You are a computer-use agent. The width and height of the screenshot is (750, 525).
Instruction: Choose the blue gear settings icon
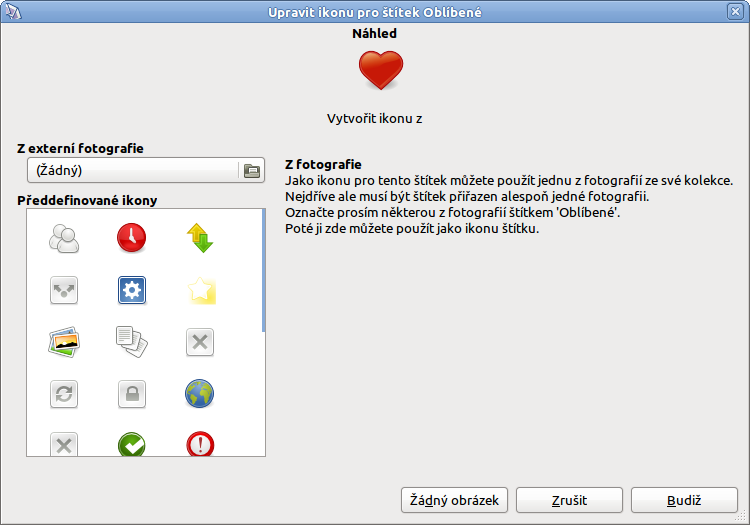[x=132, y=290]
